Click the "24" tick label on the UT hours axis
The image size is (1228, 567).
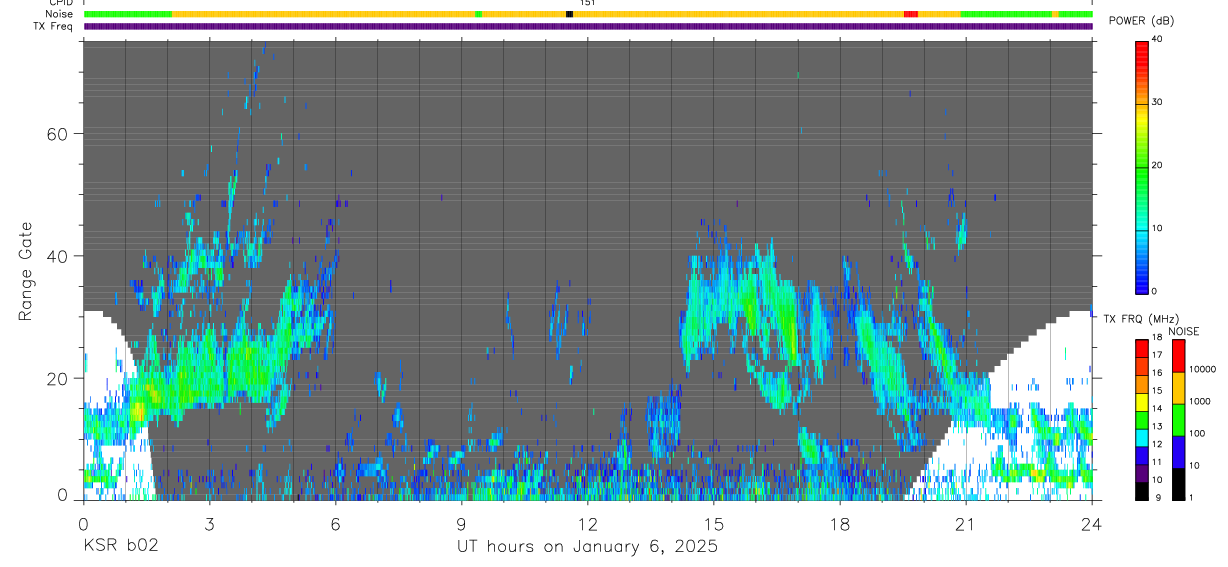point(1092,524)
